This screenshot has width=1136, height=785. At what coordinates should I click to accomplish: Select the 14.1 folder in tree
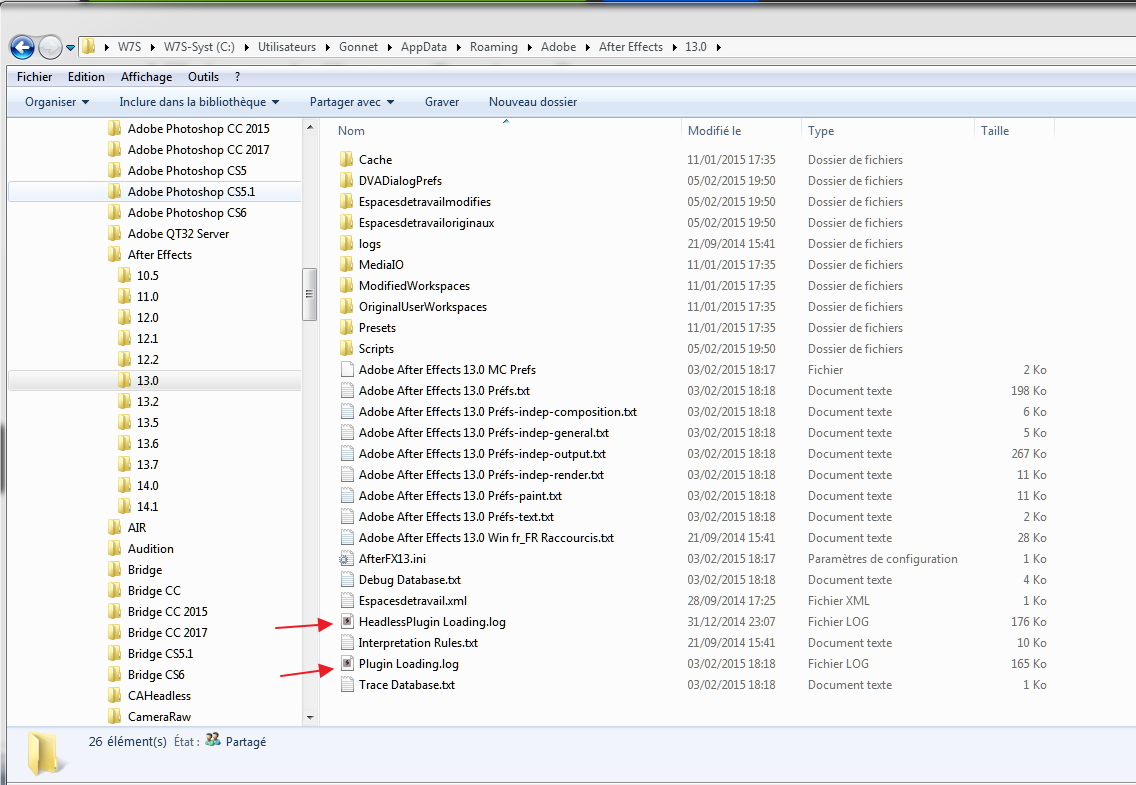pyautogui.click(x=148, y=506)
